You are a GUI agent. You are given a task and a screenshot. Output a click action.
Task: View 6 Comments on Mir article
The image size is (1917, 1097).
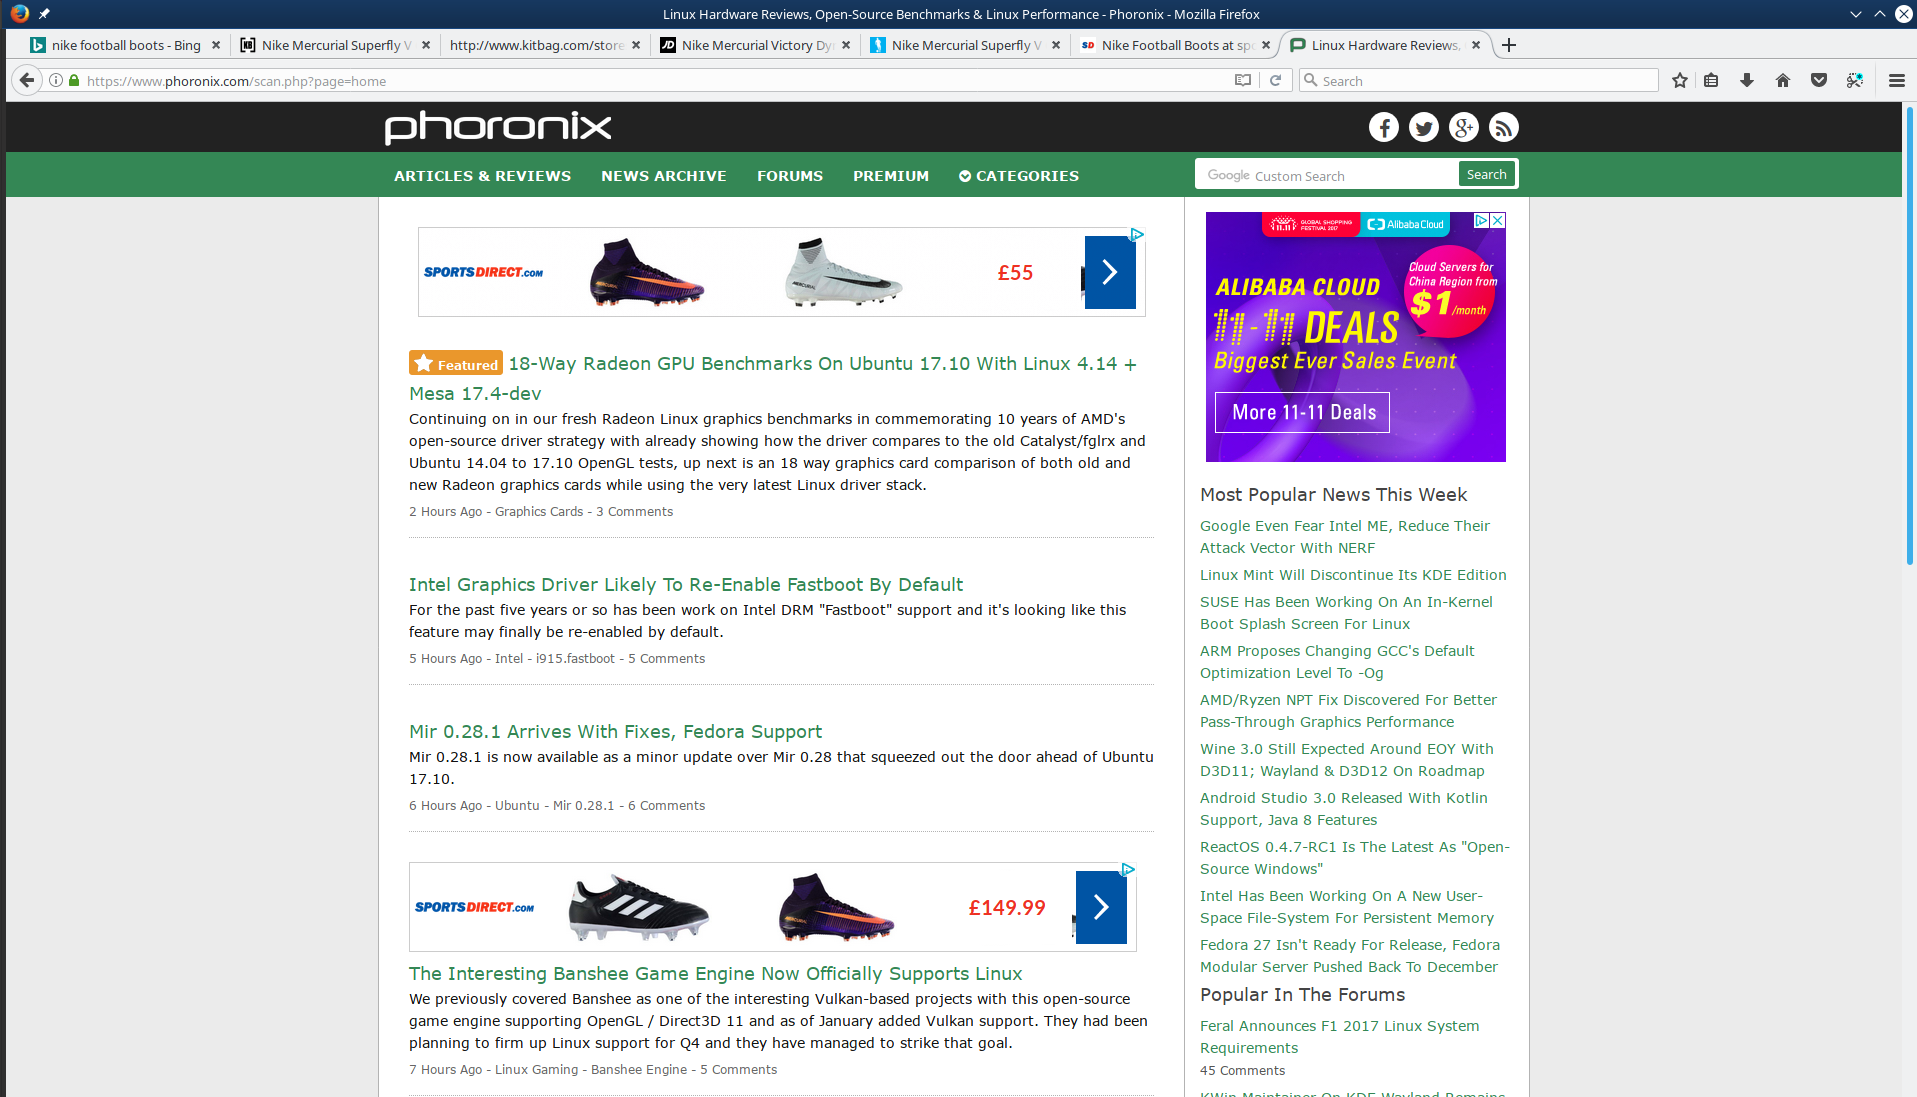(667, 806)
